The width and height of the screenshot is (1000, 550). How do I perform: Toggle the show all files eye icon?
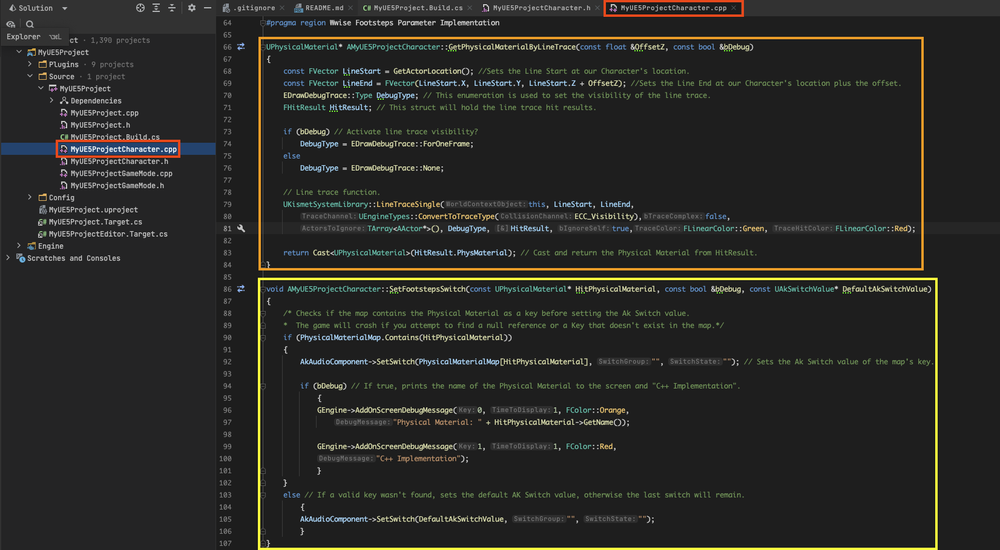coord(11,24)
